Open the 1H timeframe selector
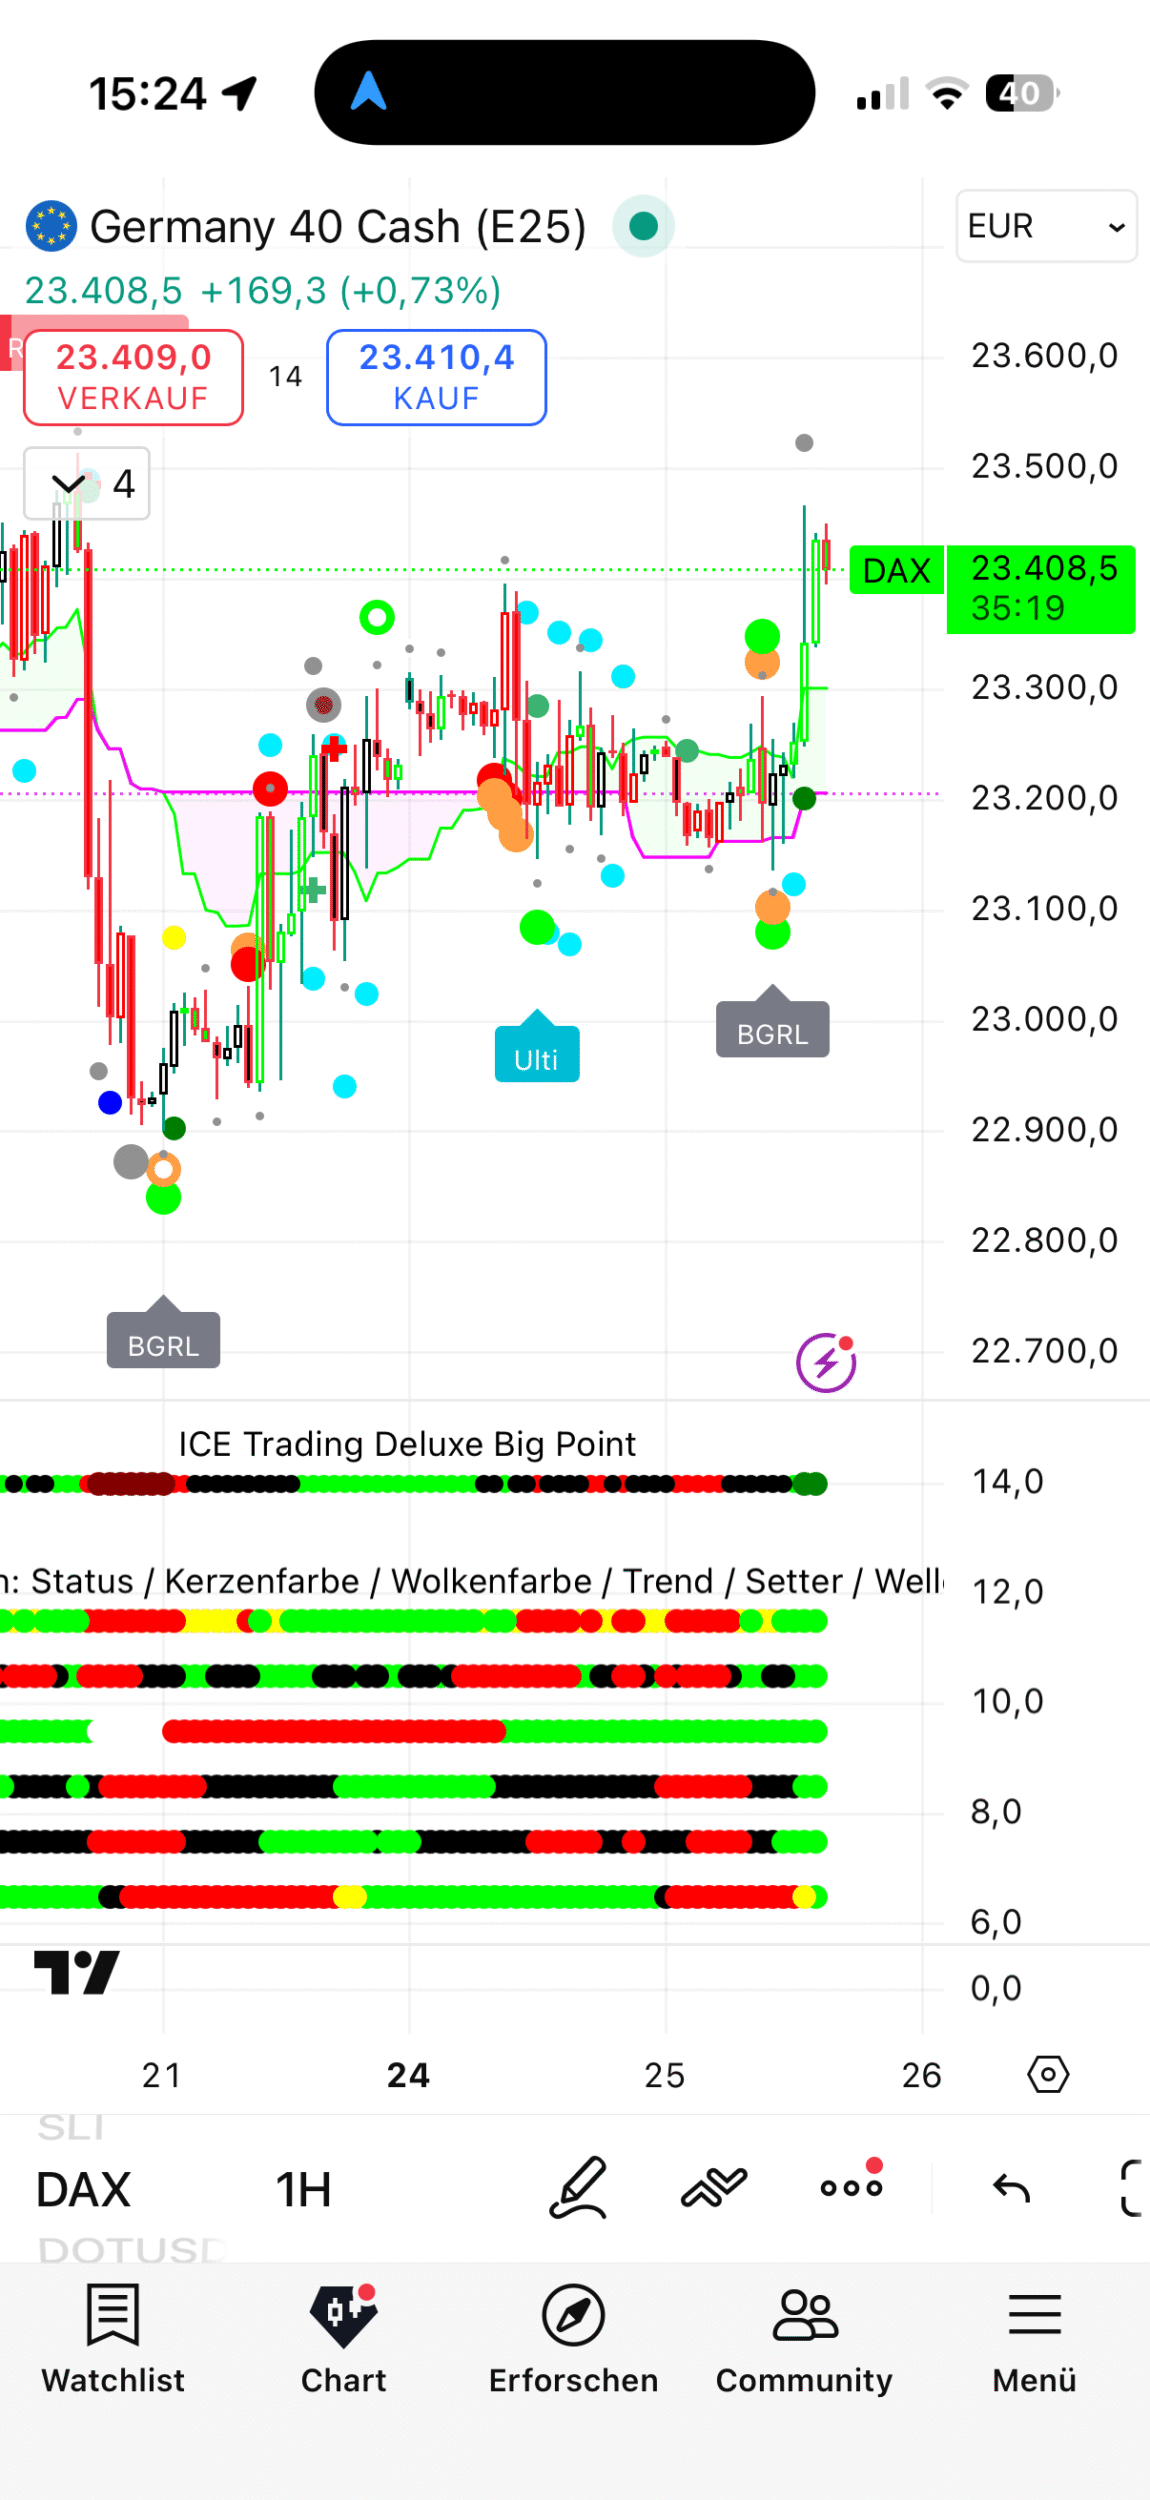1150x2500 pixels. tap(303, 2190)
